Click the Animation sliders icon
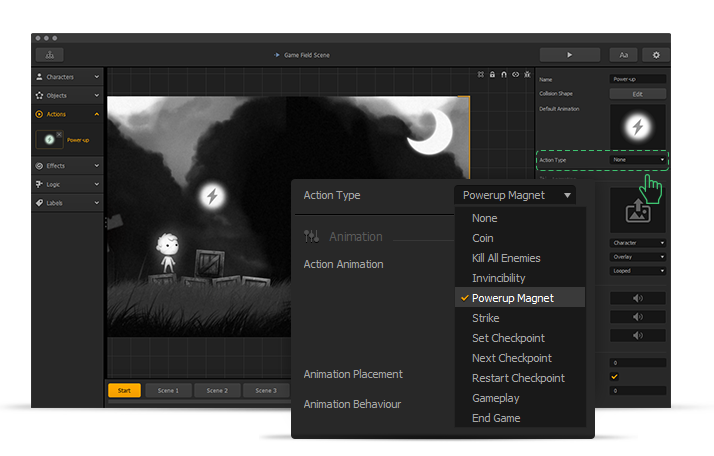Image resolution: width=714 pixels, height=456 pixels. coord(311,236)
